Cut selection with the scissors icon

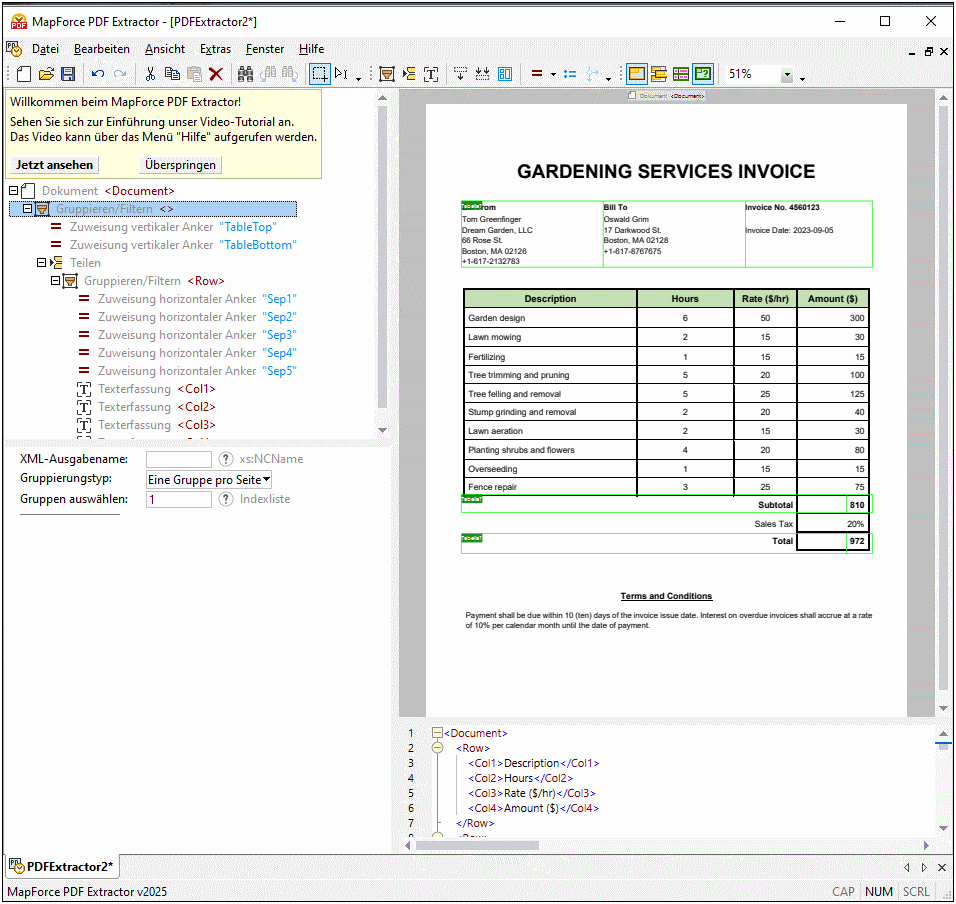150,74
